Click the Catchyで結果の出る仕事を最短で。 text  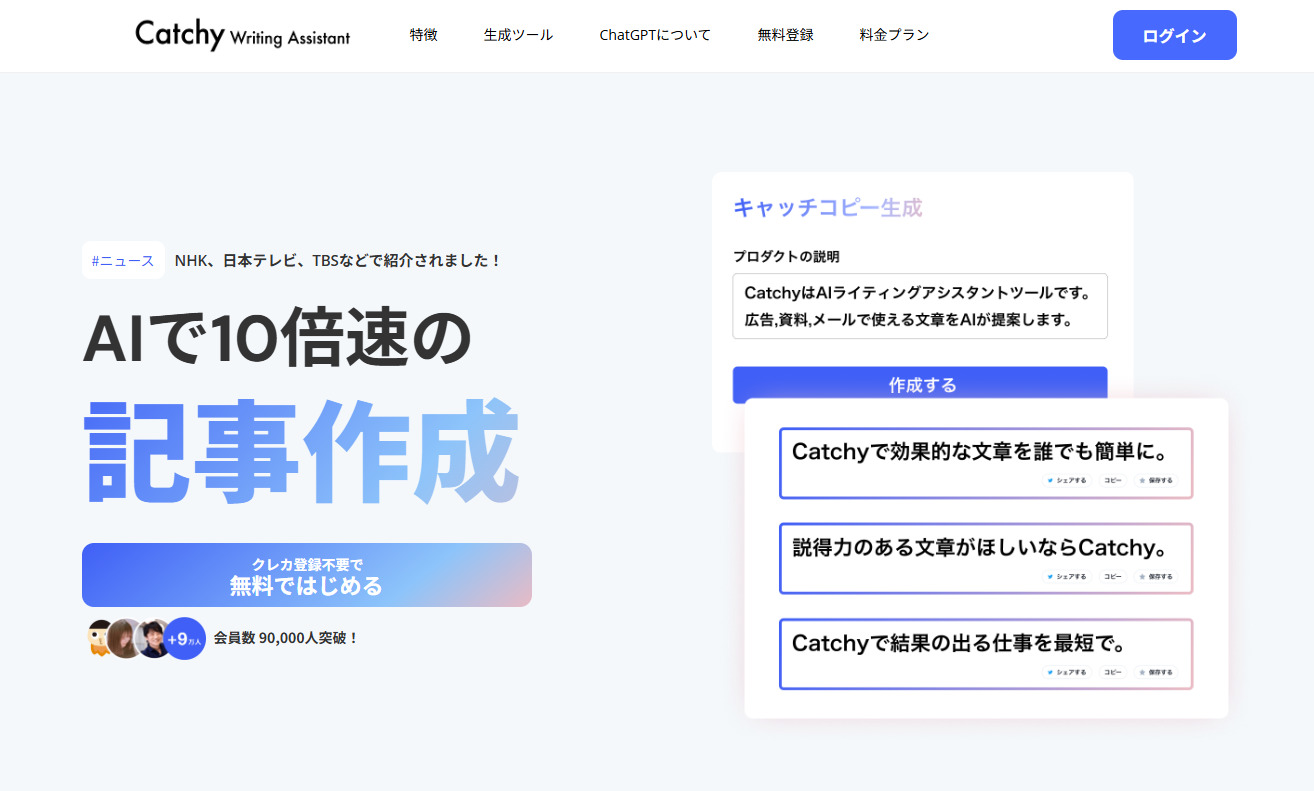tap(959, 643)
